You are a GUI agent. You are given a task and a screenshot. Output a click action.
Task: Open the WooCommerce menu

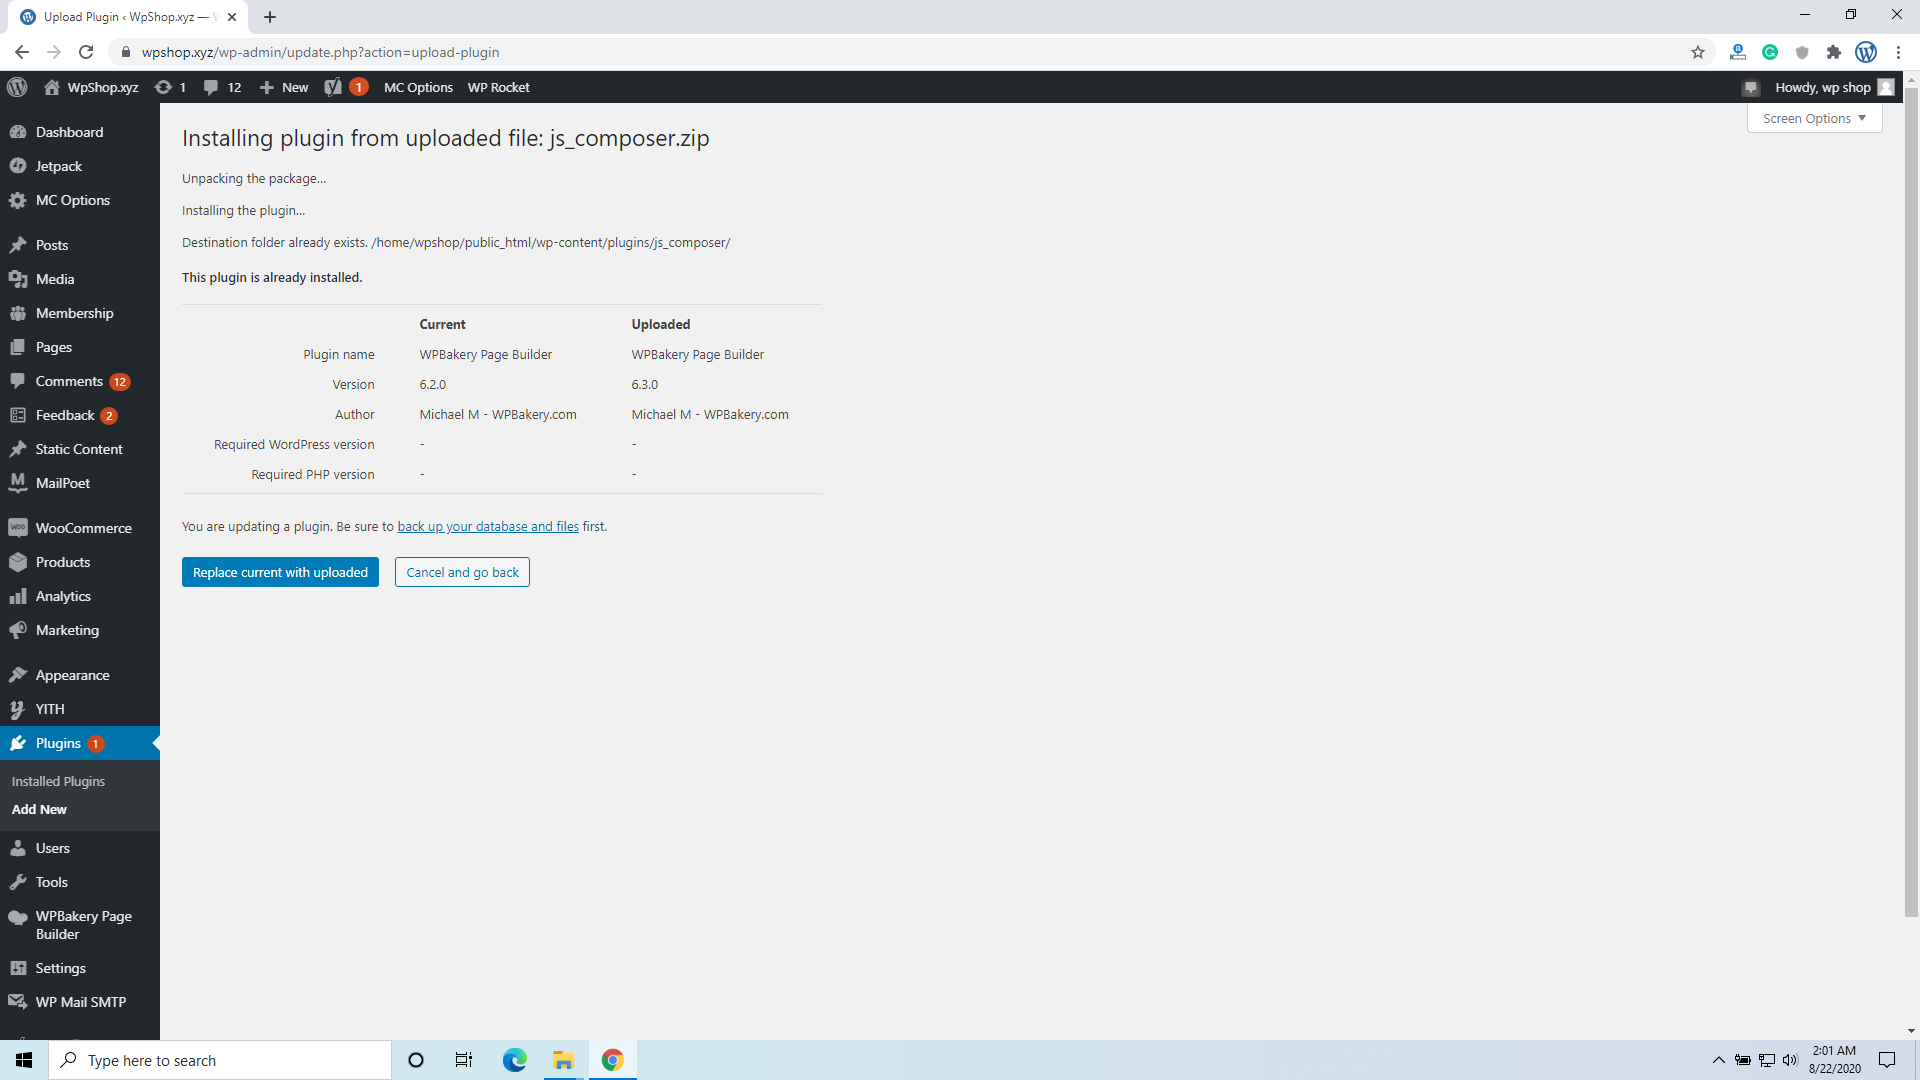pyautogui.click(x=83, y=528)
